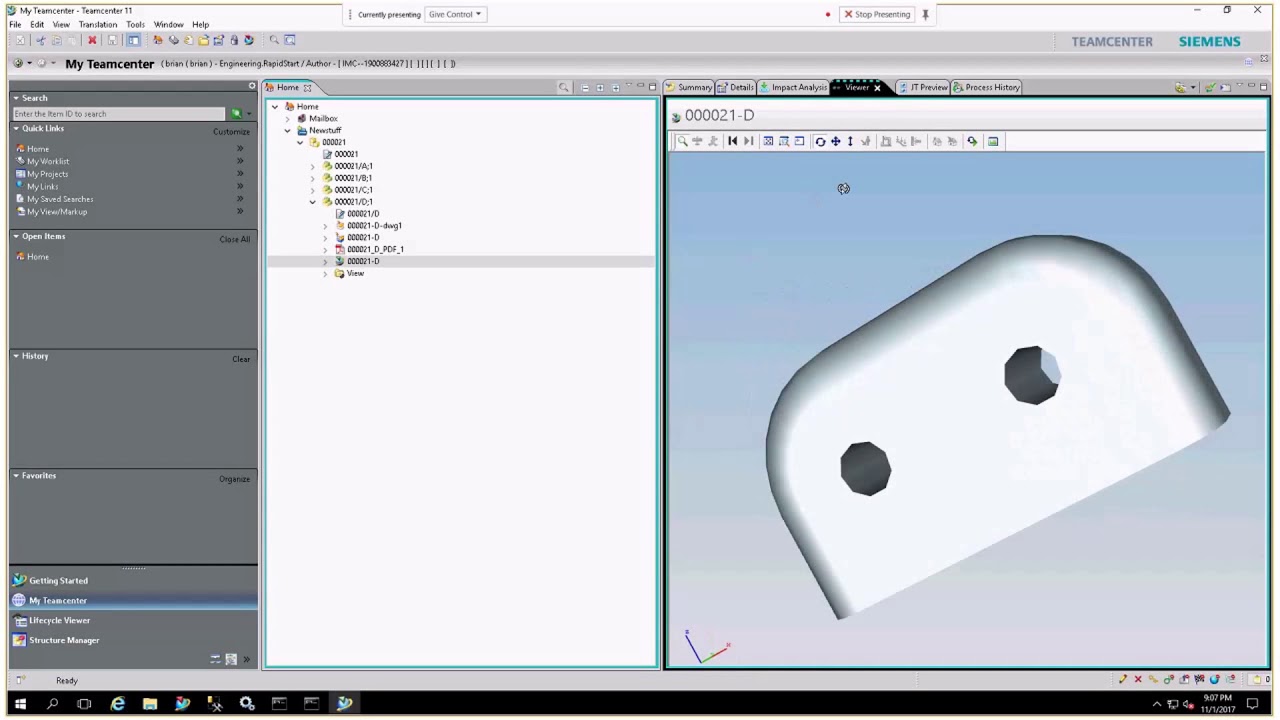Open the Translation menu
The width and height of the screenshot is (1280, 720).
tap(97, 24)
